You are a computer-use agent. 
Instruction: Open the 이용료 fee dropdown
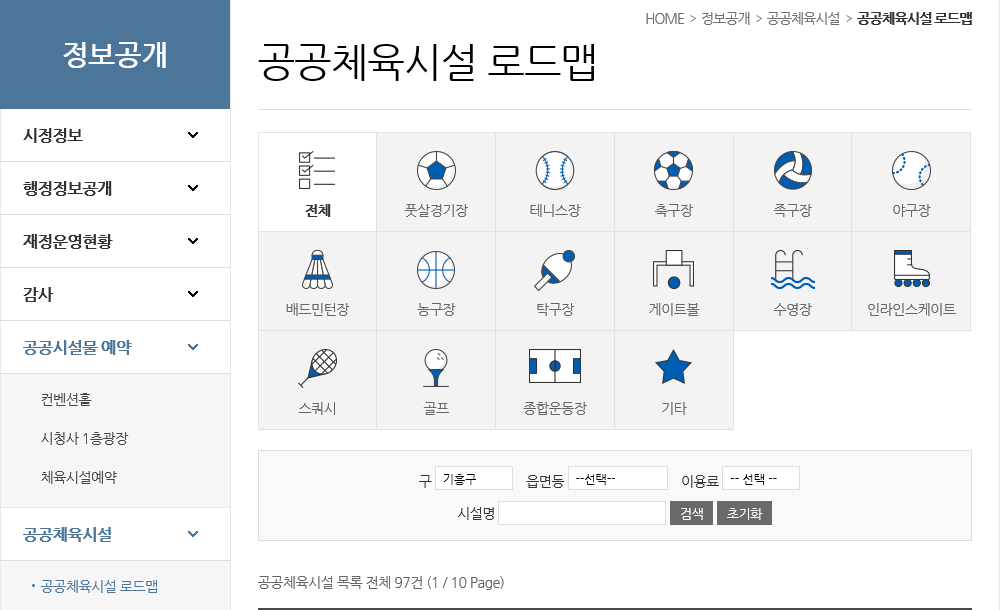click(760, 479)
